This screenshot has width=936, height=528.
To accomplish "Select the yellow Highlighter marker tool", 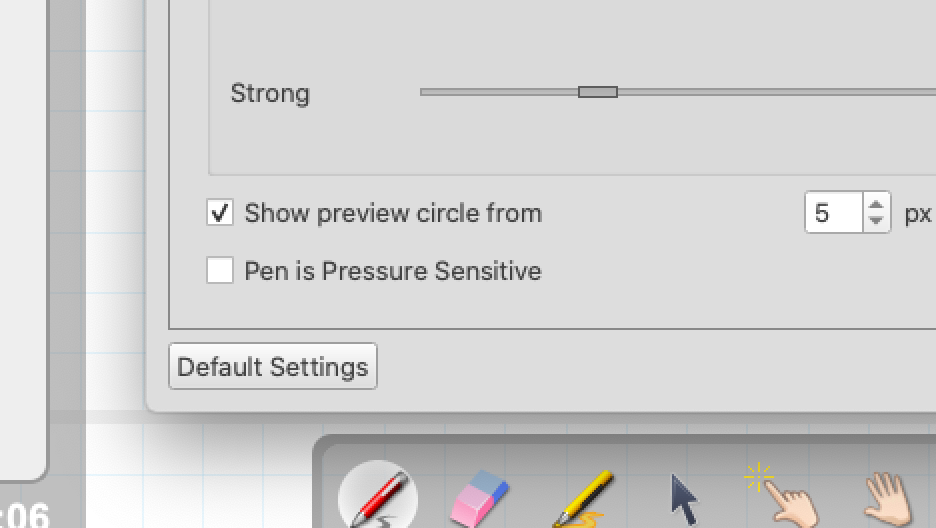I will click(583, 499).
